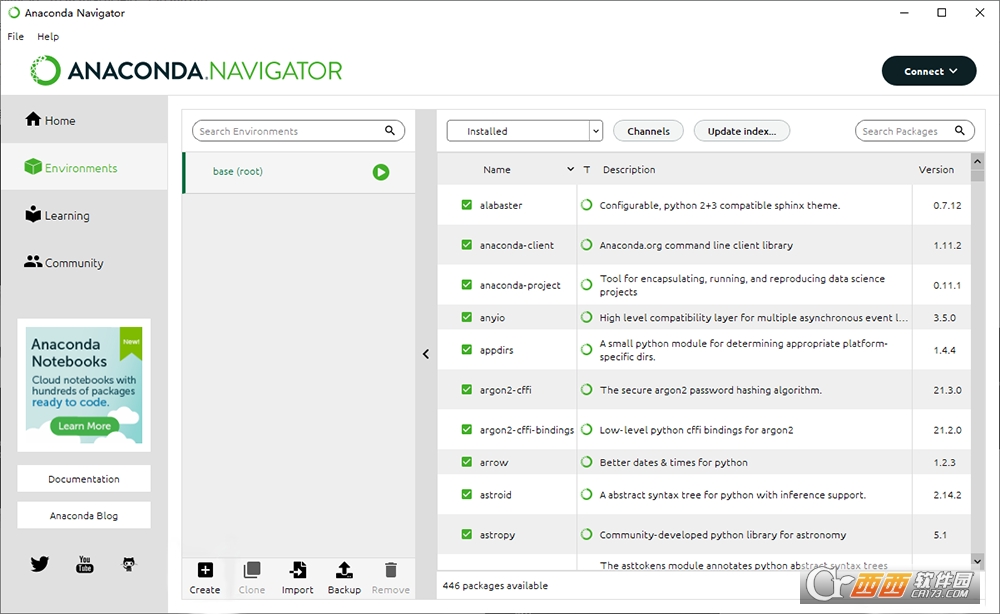Image resolution: width=1000 pixels, height=614 pixels.
Task: Toggle the arrow package checkbox
Action: [x=467, y=462]
